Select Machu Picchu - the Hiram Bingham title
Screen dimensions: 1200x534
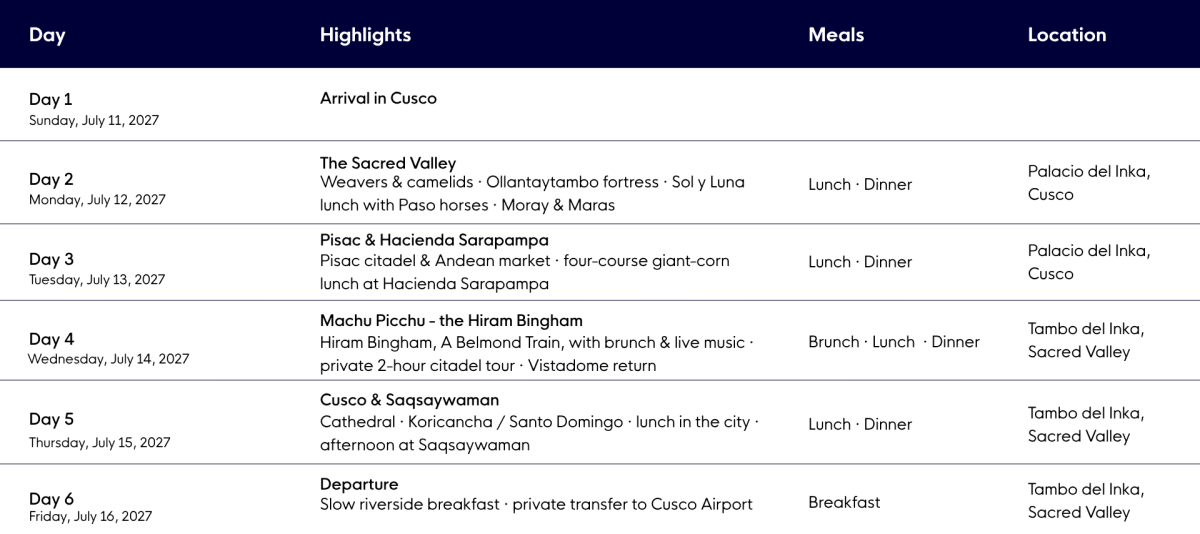click(451, 321)
